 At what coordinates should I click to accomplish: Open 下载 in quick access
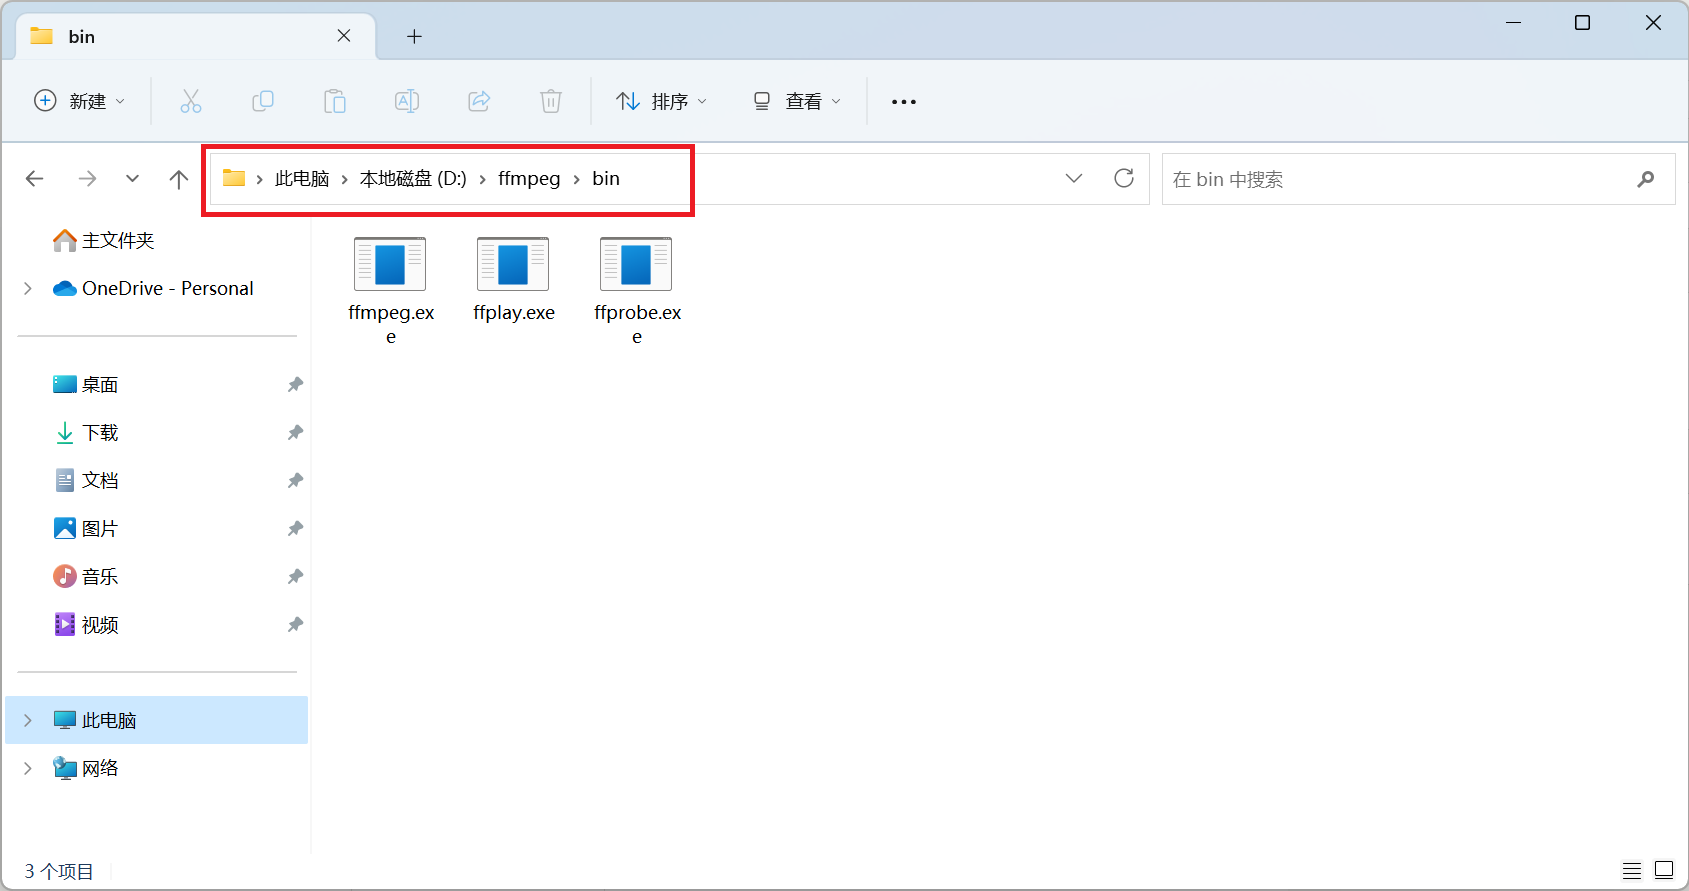tap(86, 432)
